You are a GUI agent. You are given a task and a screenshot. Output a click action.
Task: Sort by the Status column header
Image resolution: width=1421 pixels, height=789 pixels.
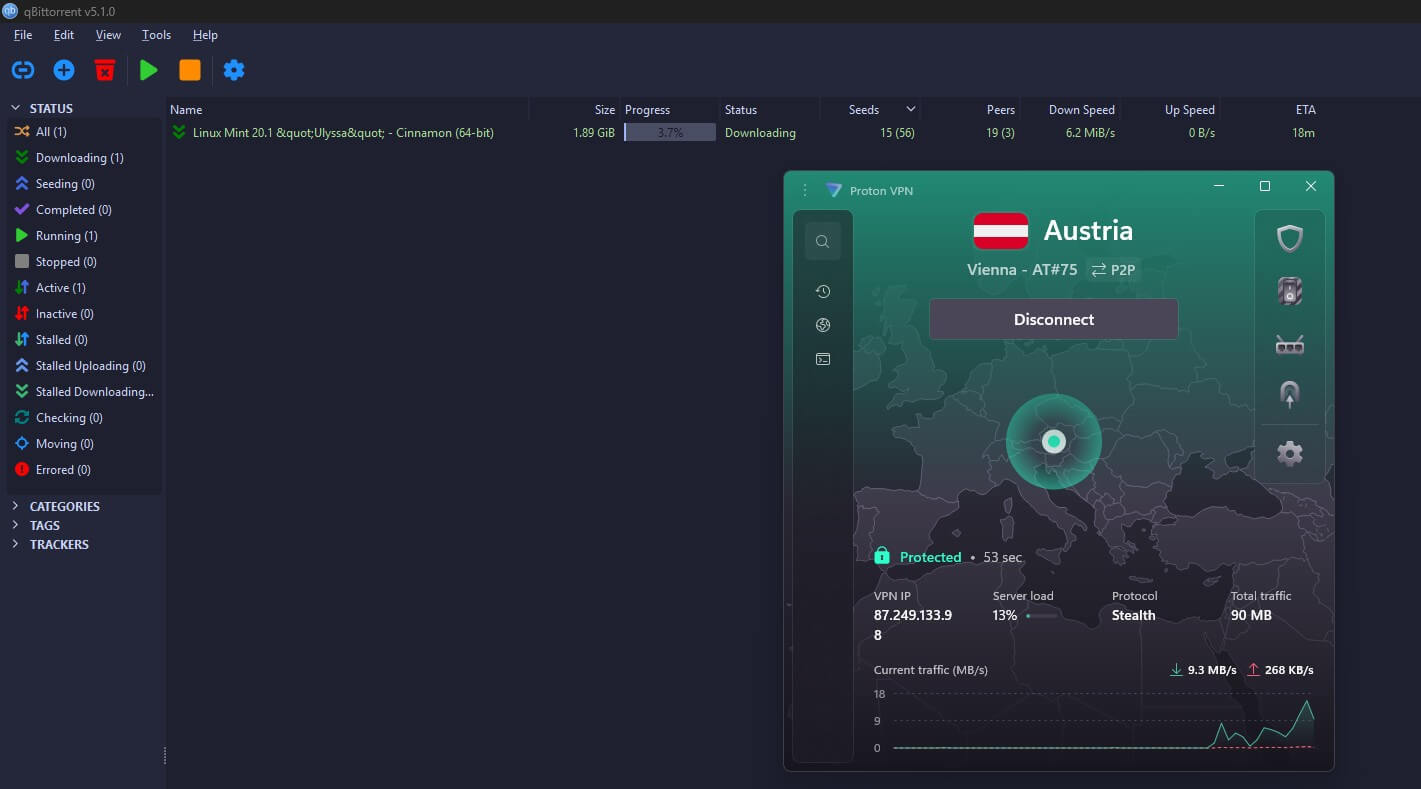tap(769, 110)
